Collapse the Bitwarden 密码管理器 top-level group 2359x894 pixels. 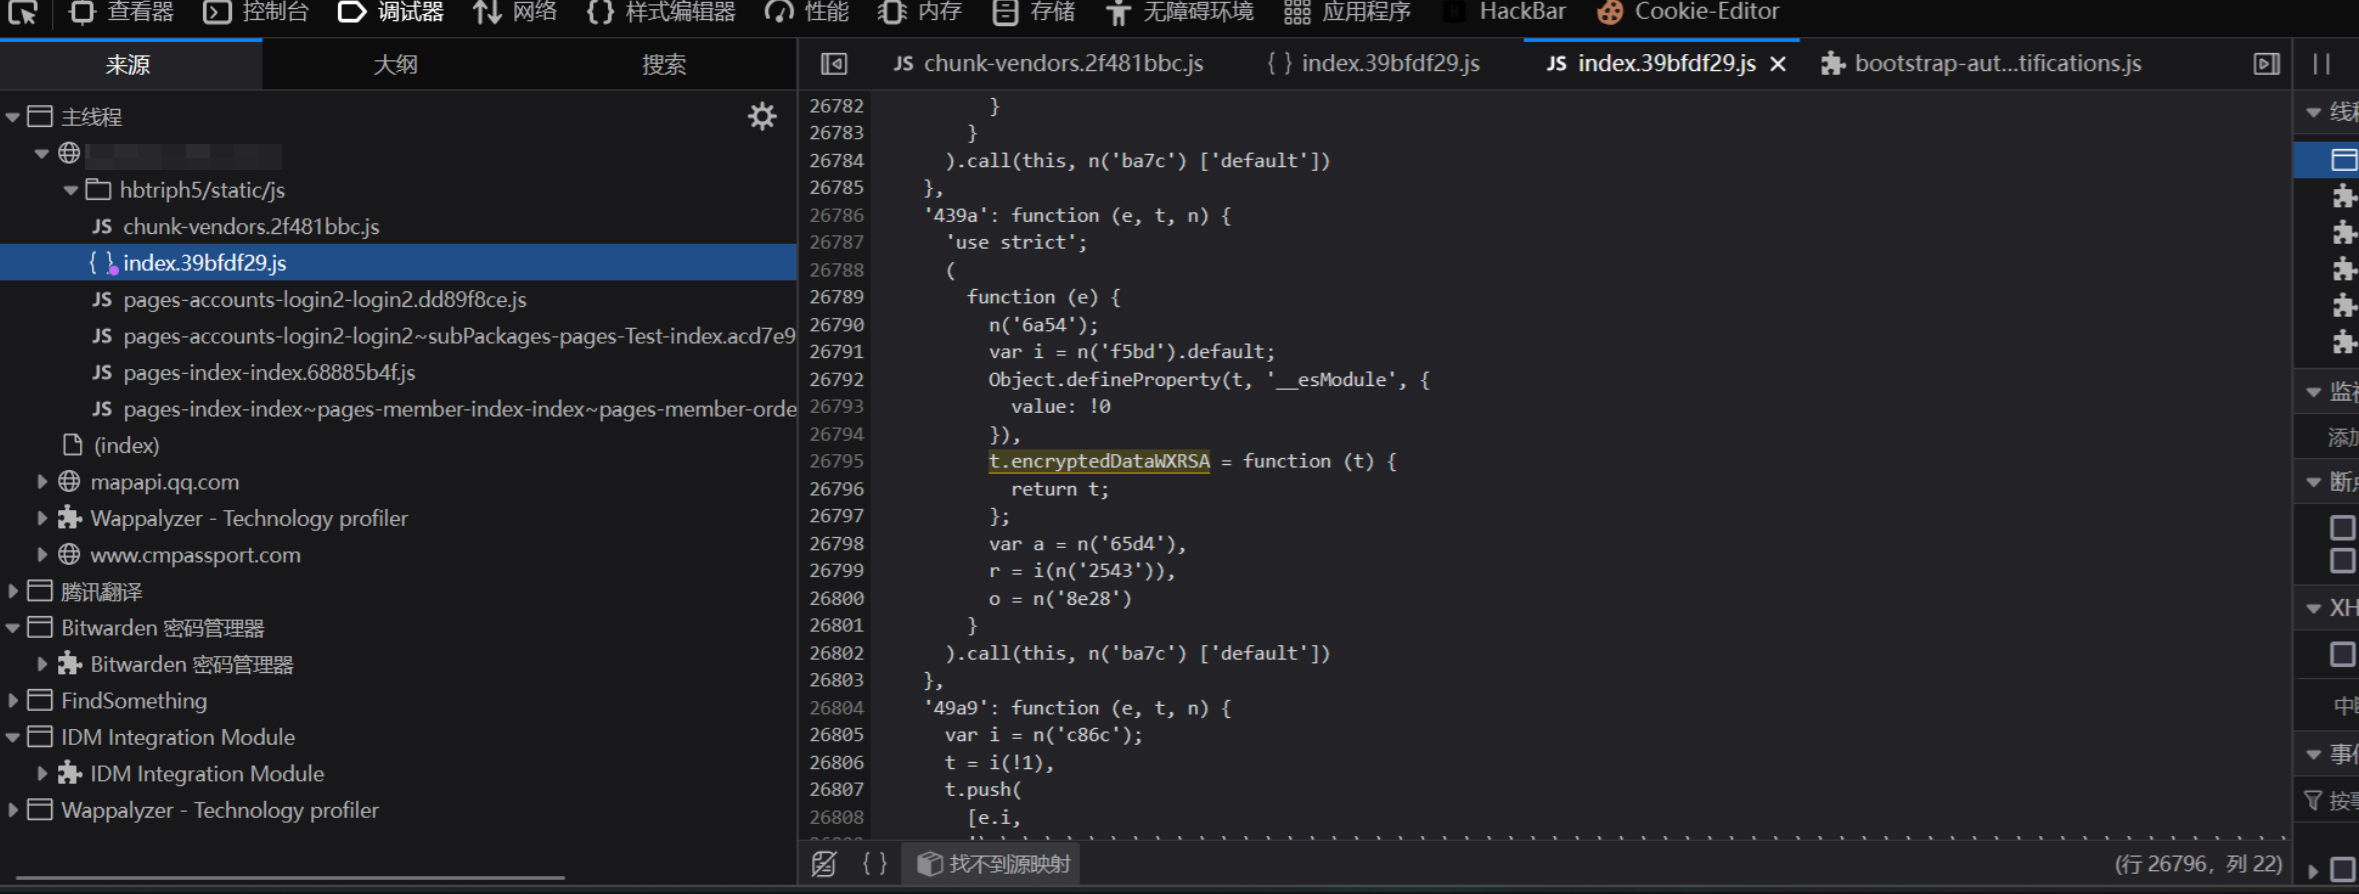(13, 628)
